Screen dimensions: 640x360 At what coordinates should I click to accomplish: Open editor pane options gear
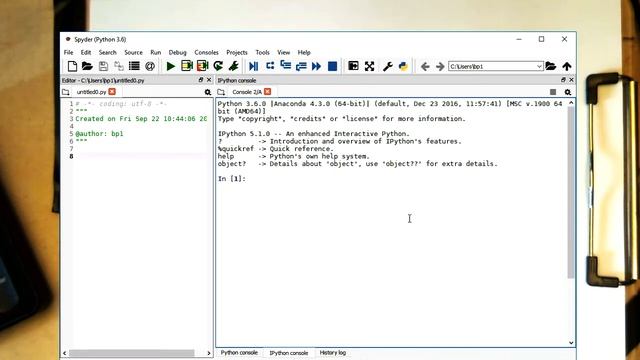(x=208, y=92)
